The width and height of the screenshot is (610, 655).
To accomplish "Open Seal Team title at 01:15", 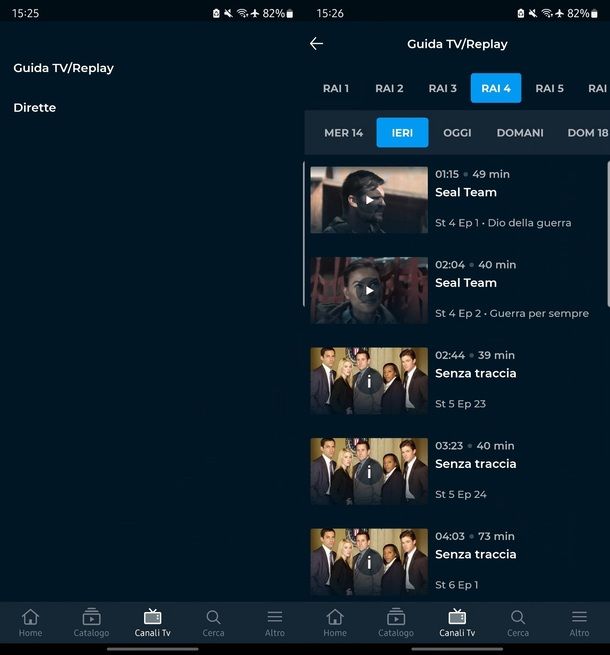I will pyautogui.click(x=466, y=192).
